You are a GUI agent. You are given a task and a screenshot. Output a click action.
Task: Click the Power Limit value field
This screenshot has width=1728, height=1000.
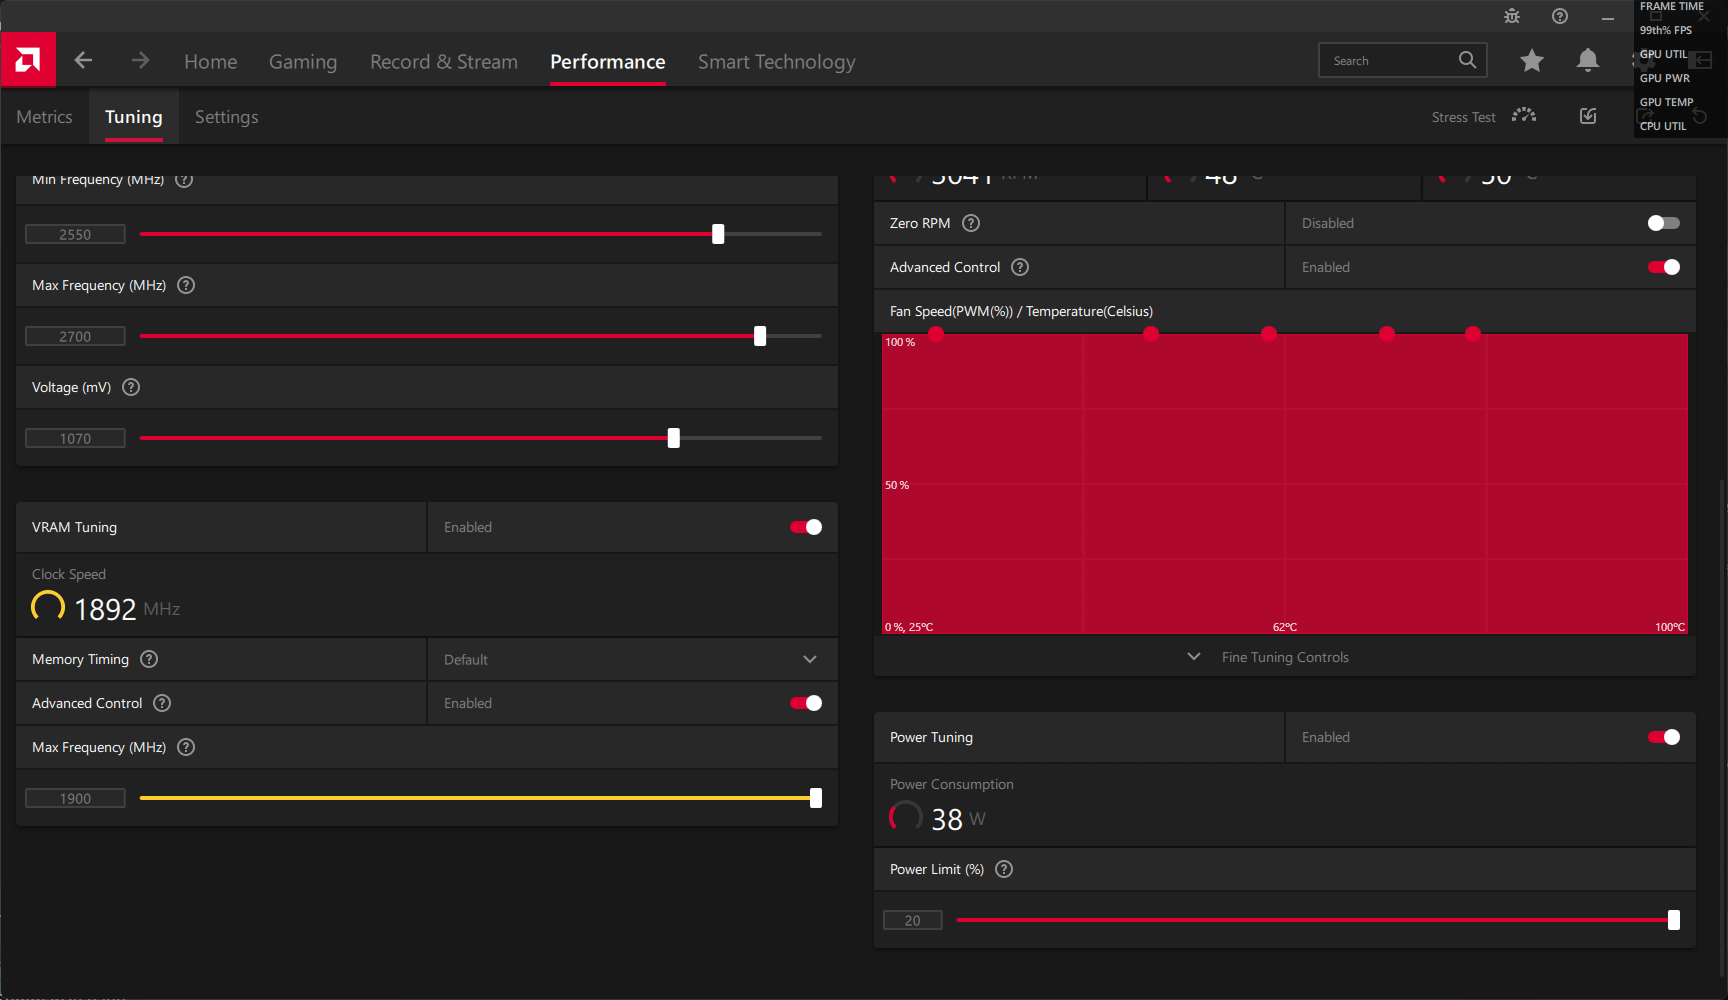click(x=912, y=920)
